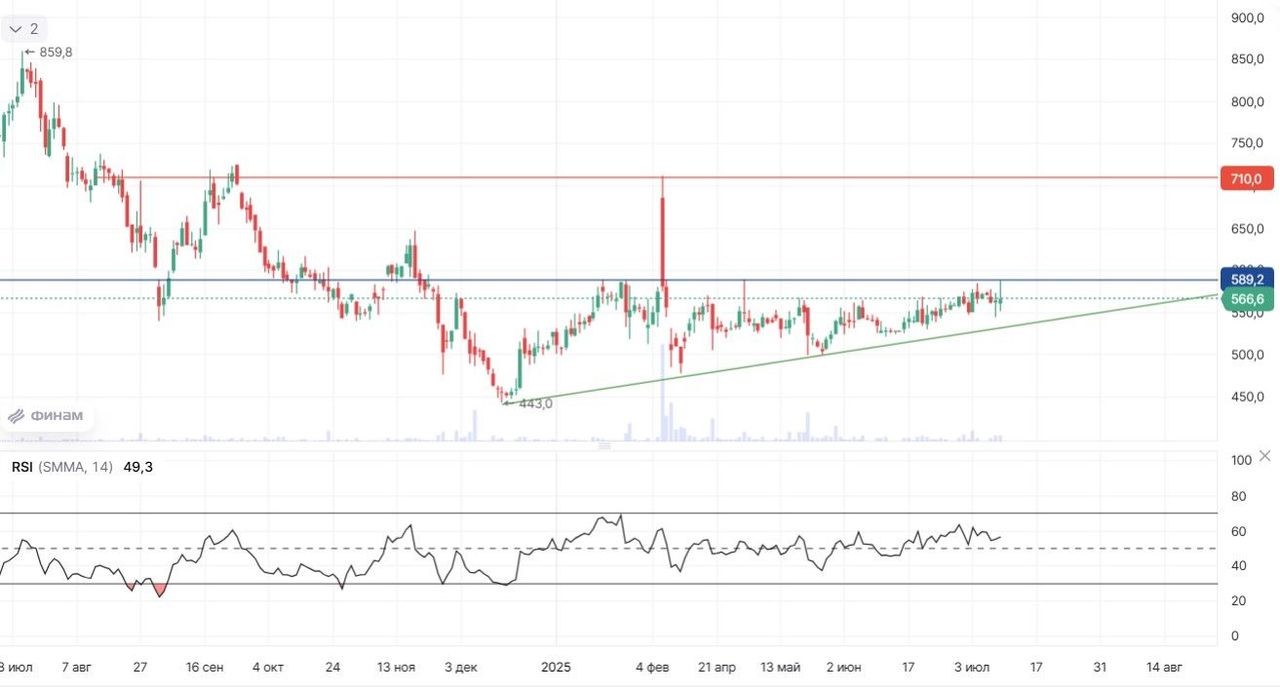1280x687 pixels.
Task: Click the 900,0 price axis label
Action: pyautogui.click(x=1246, y=18)
